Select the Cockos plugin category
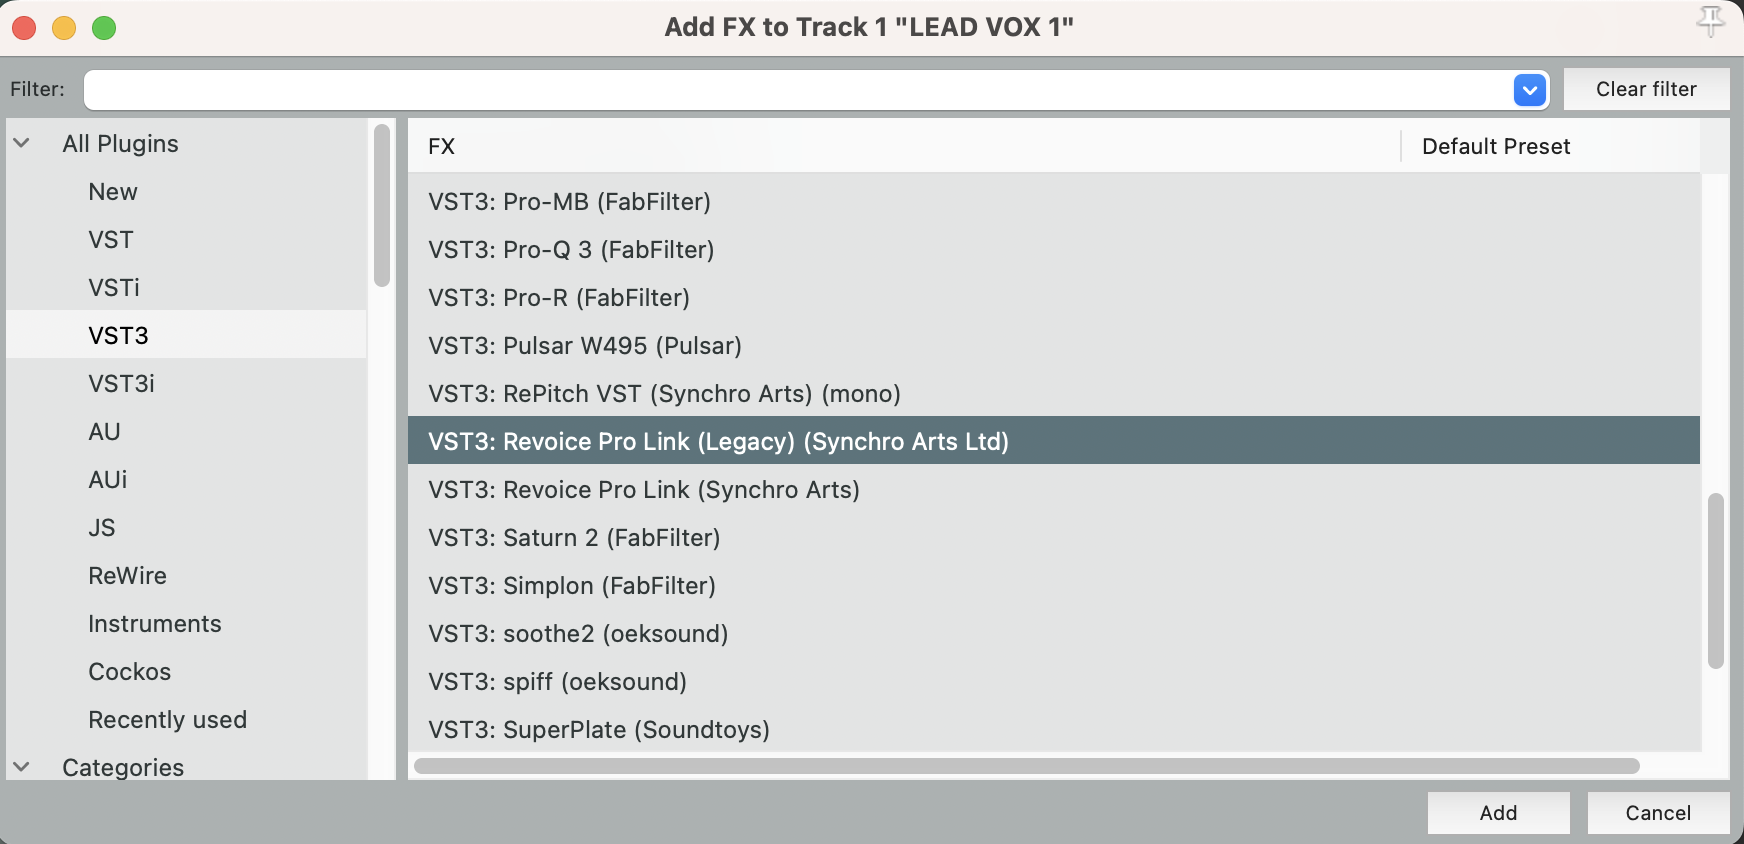 (x=129, y=672)
